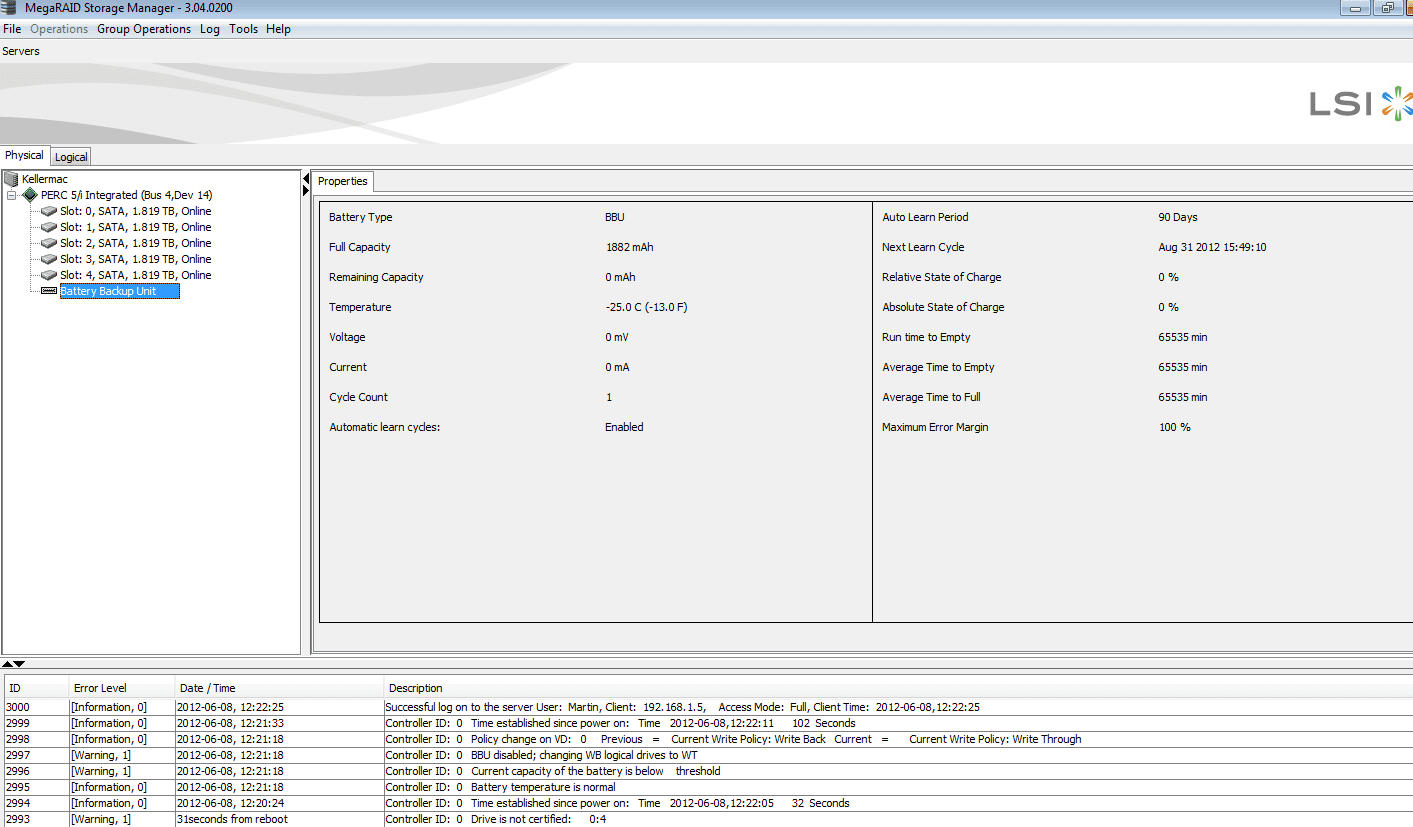
Task: Click the 'BBU disabled' warning log description
Action: pos(542,755)
